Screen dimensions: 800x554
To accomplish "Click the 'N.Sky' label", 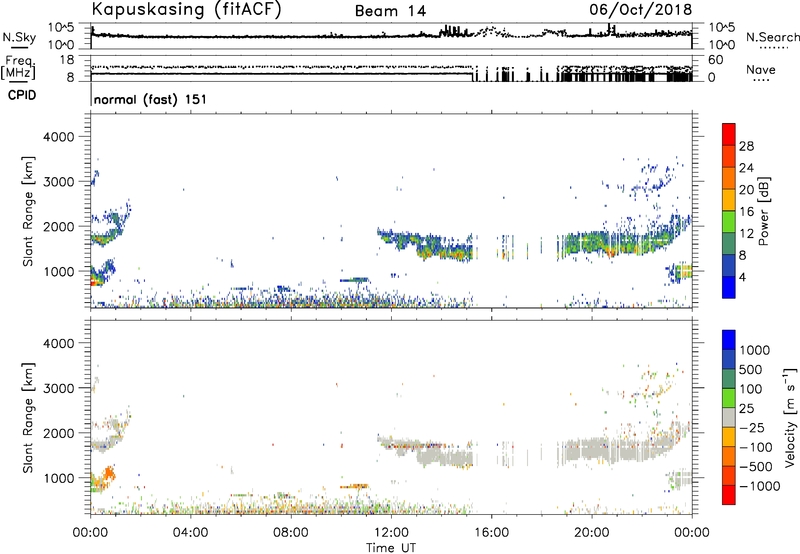I will [19, 37].
